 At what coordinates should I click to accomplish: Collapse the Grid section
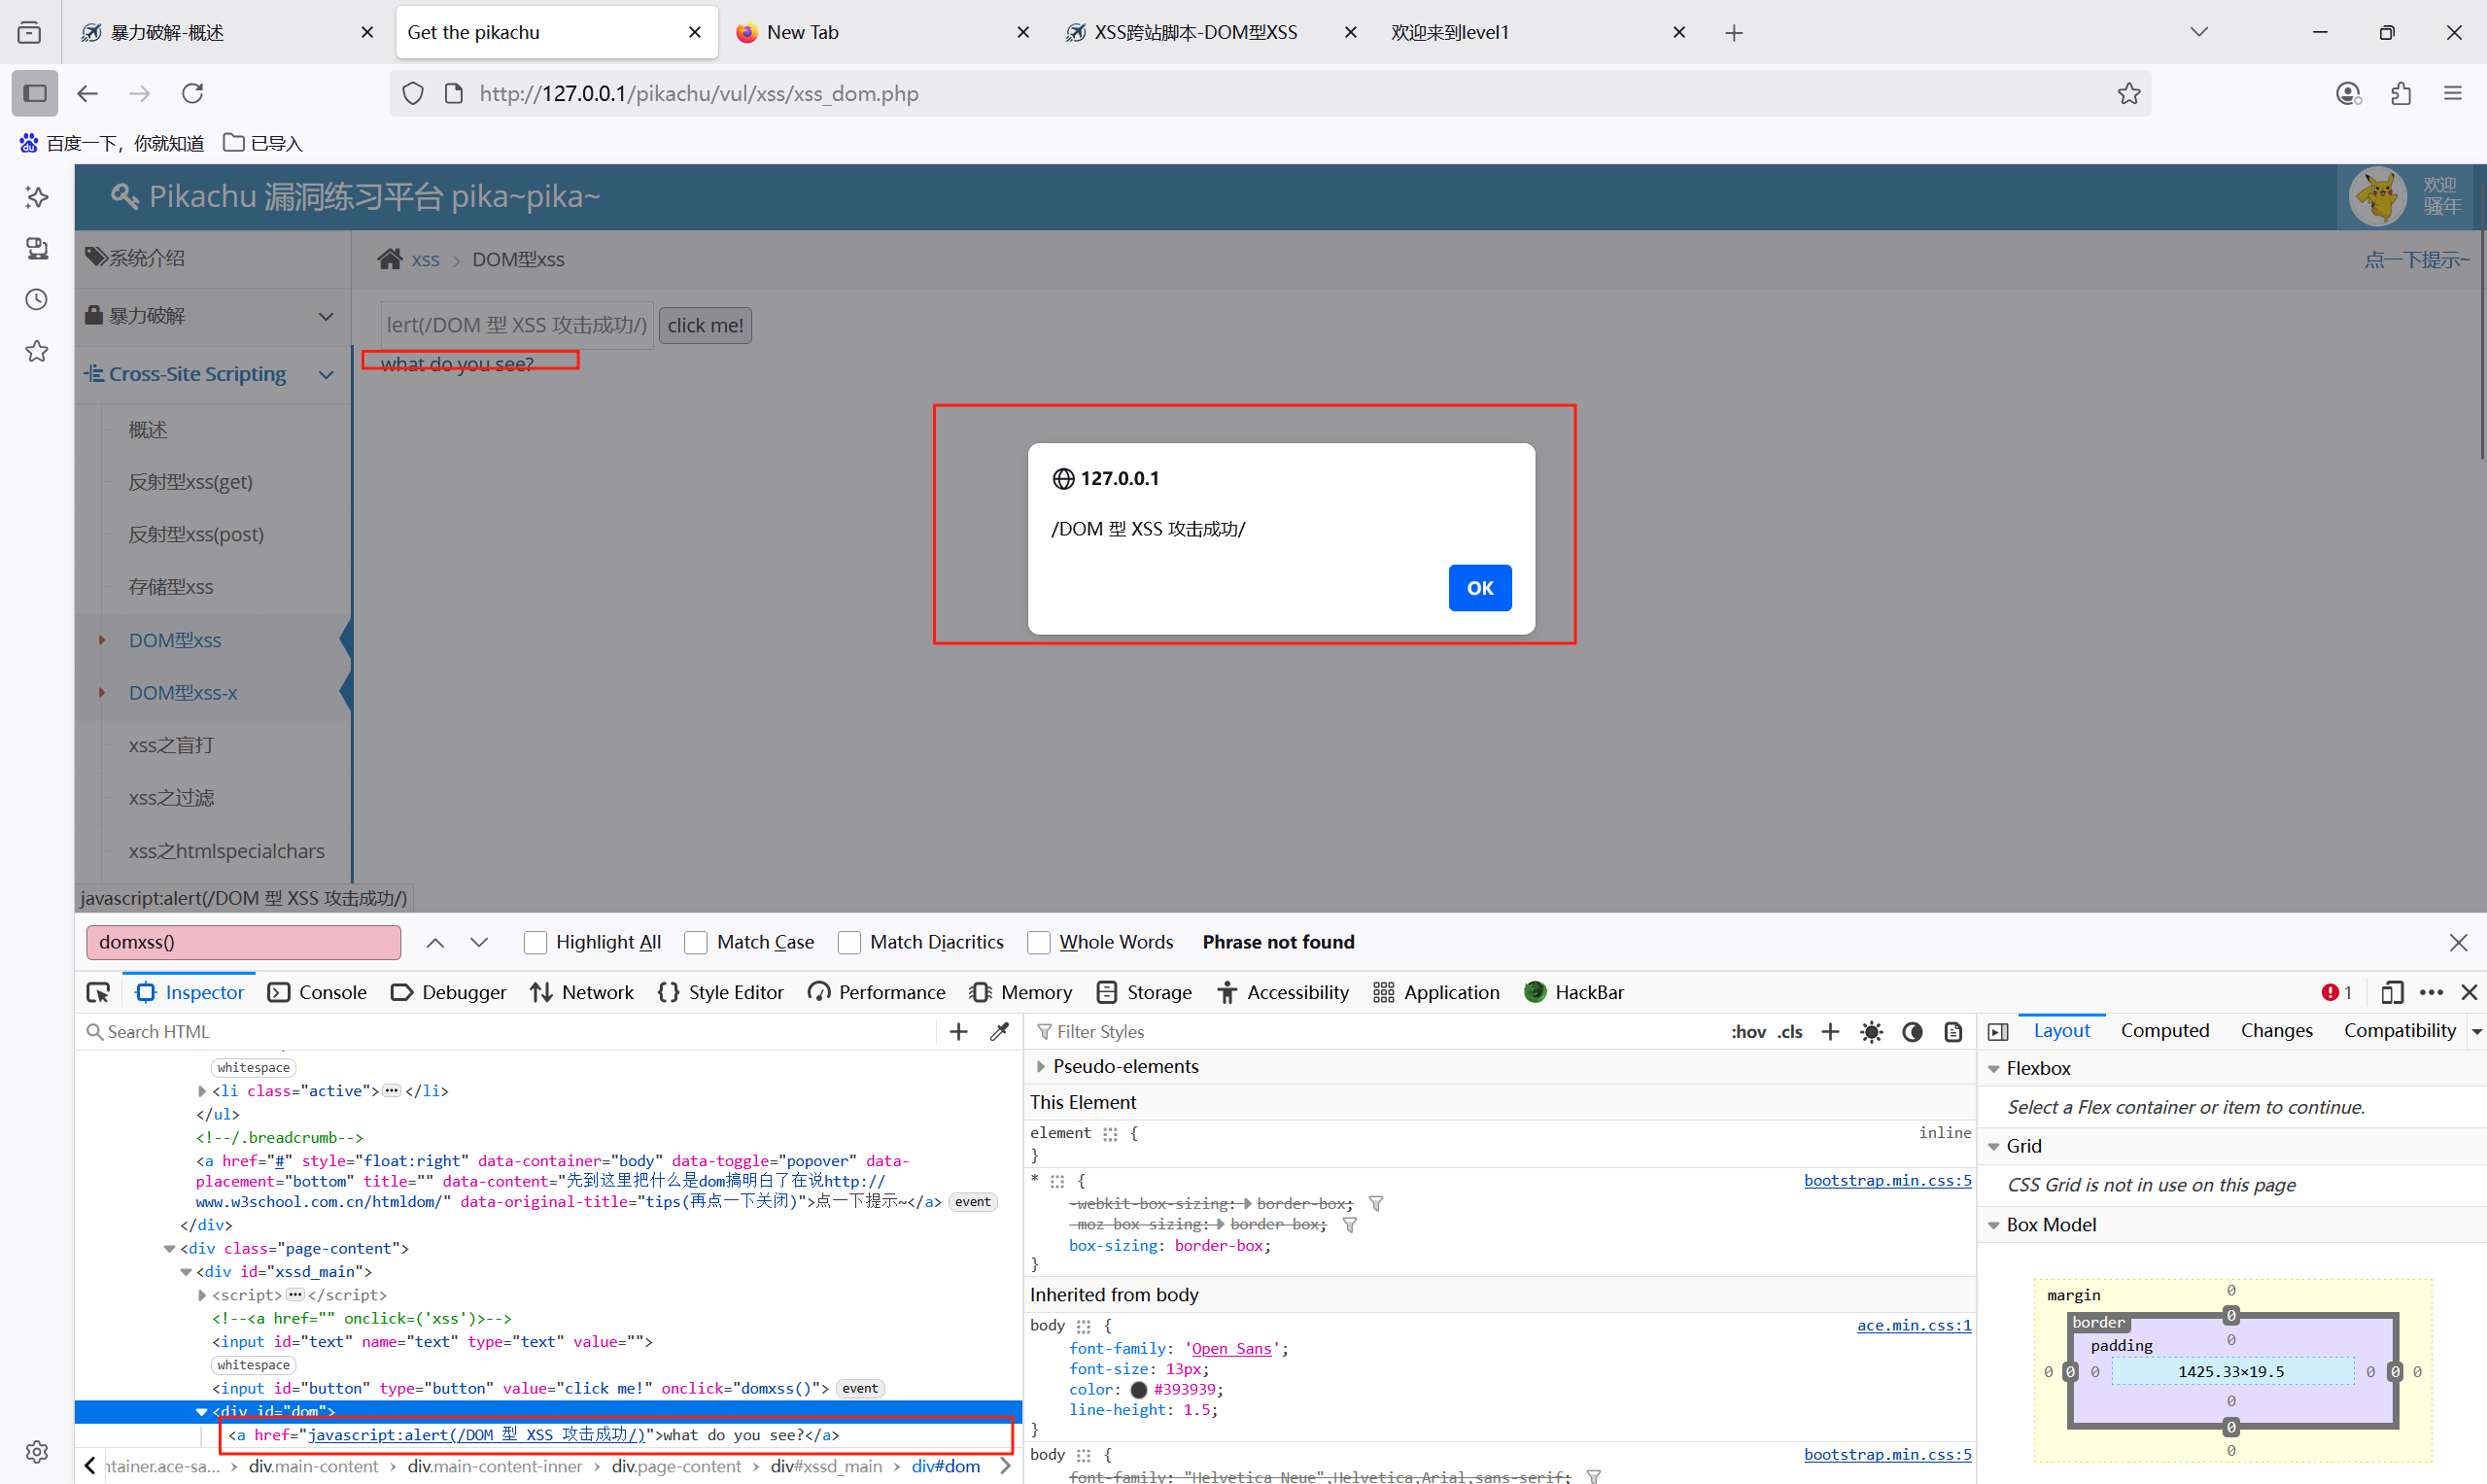[x=1993, y=1146]
